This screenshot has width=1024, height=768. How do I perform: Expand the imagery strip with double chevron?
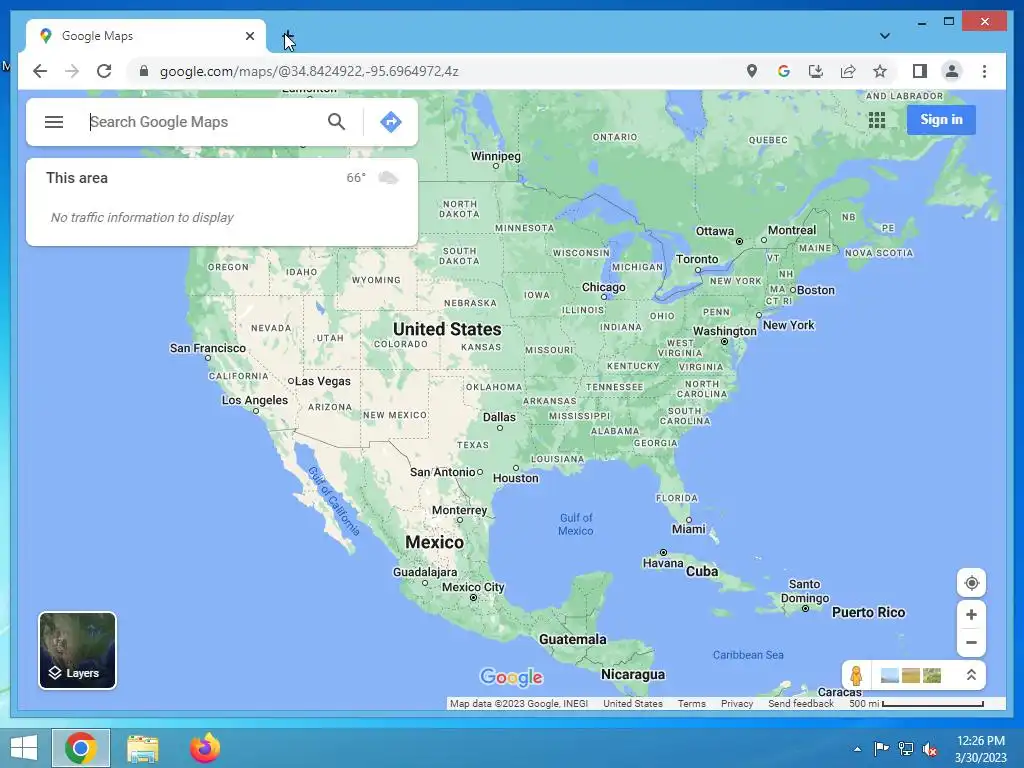point(971,675)
